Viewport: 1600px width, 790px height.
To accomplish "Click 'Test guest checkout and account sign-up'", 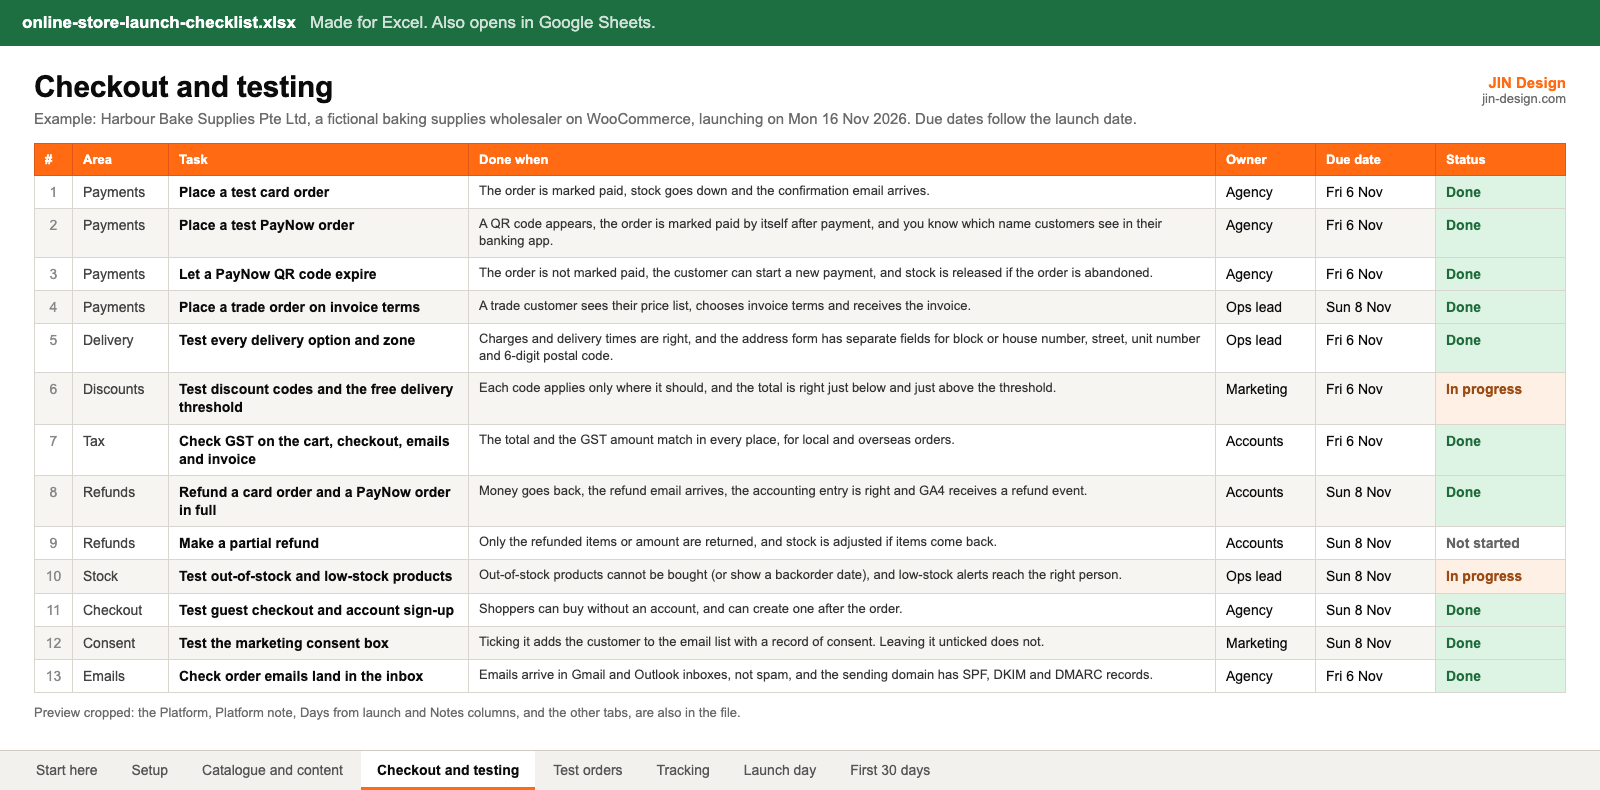I will point(316,610).
